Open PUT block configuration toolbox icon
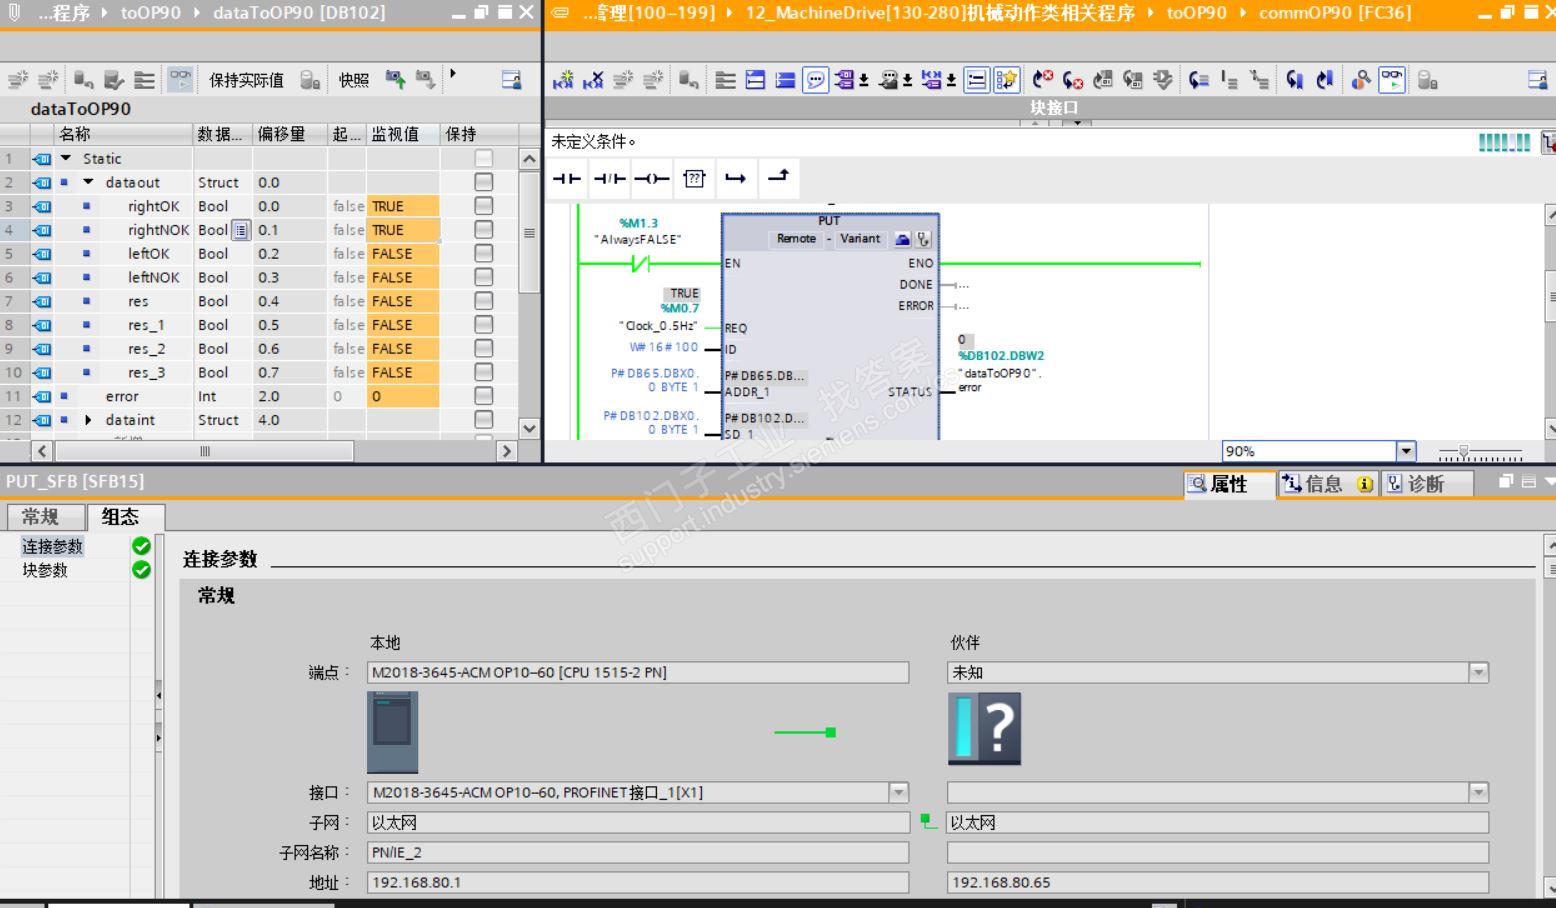Viewport: 1556px width, 908px height. (902, 239)
